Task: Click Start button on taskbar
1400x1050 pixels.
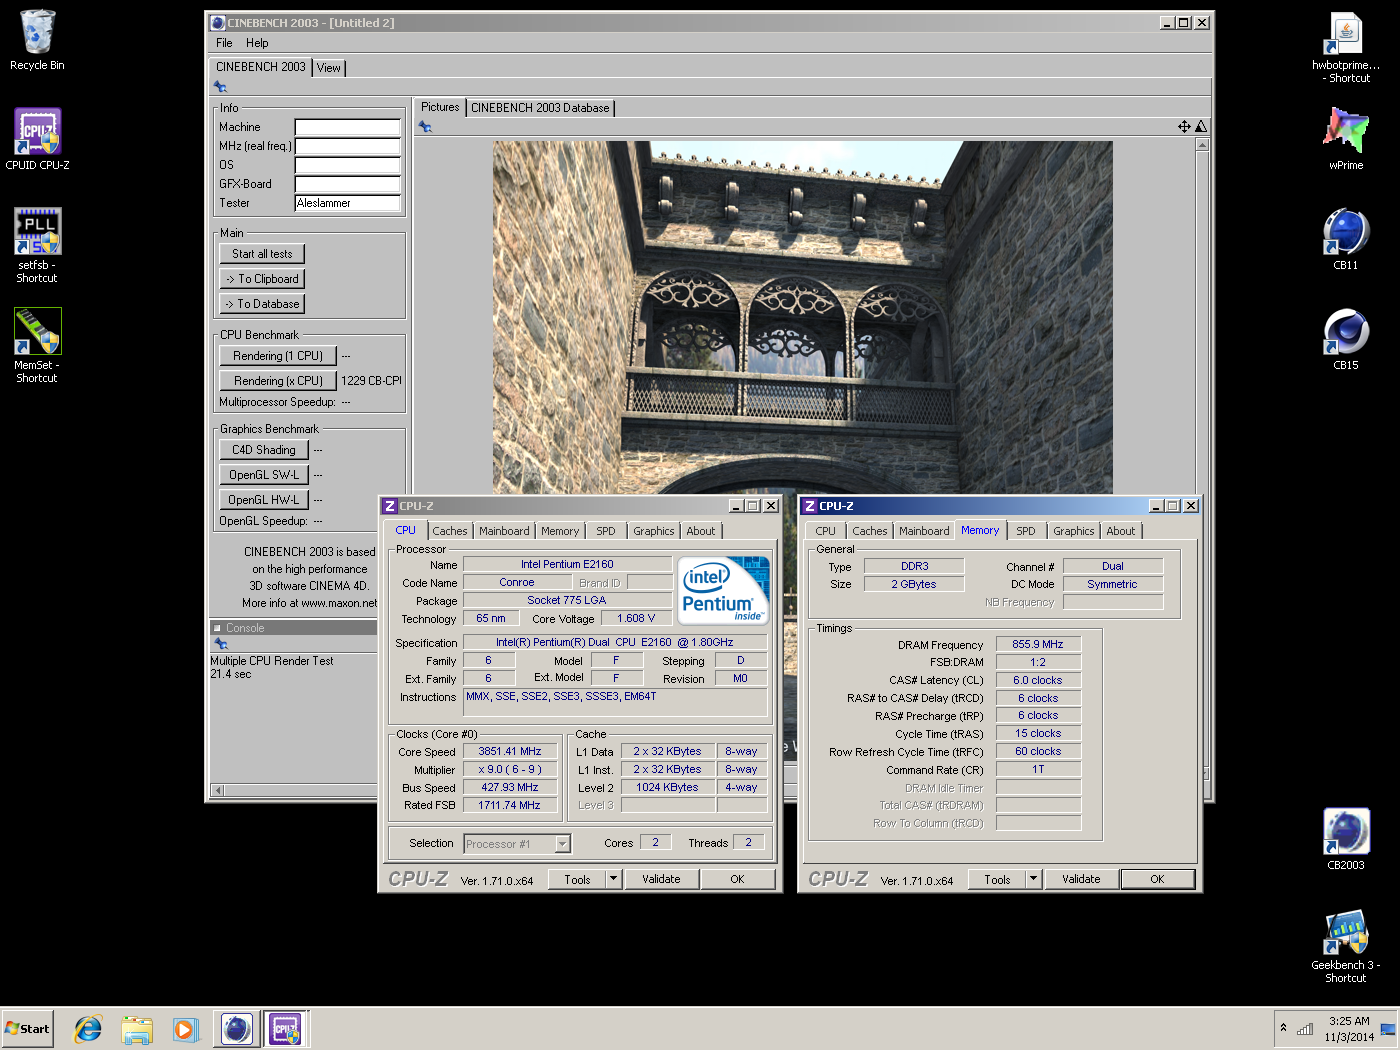Action: coord(27,1028)
